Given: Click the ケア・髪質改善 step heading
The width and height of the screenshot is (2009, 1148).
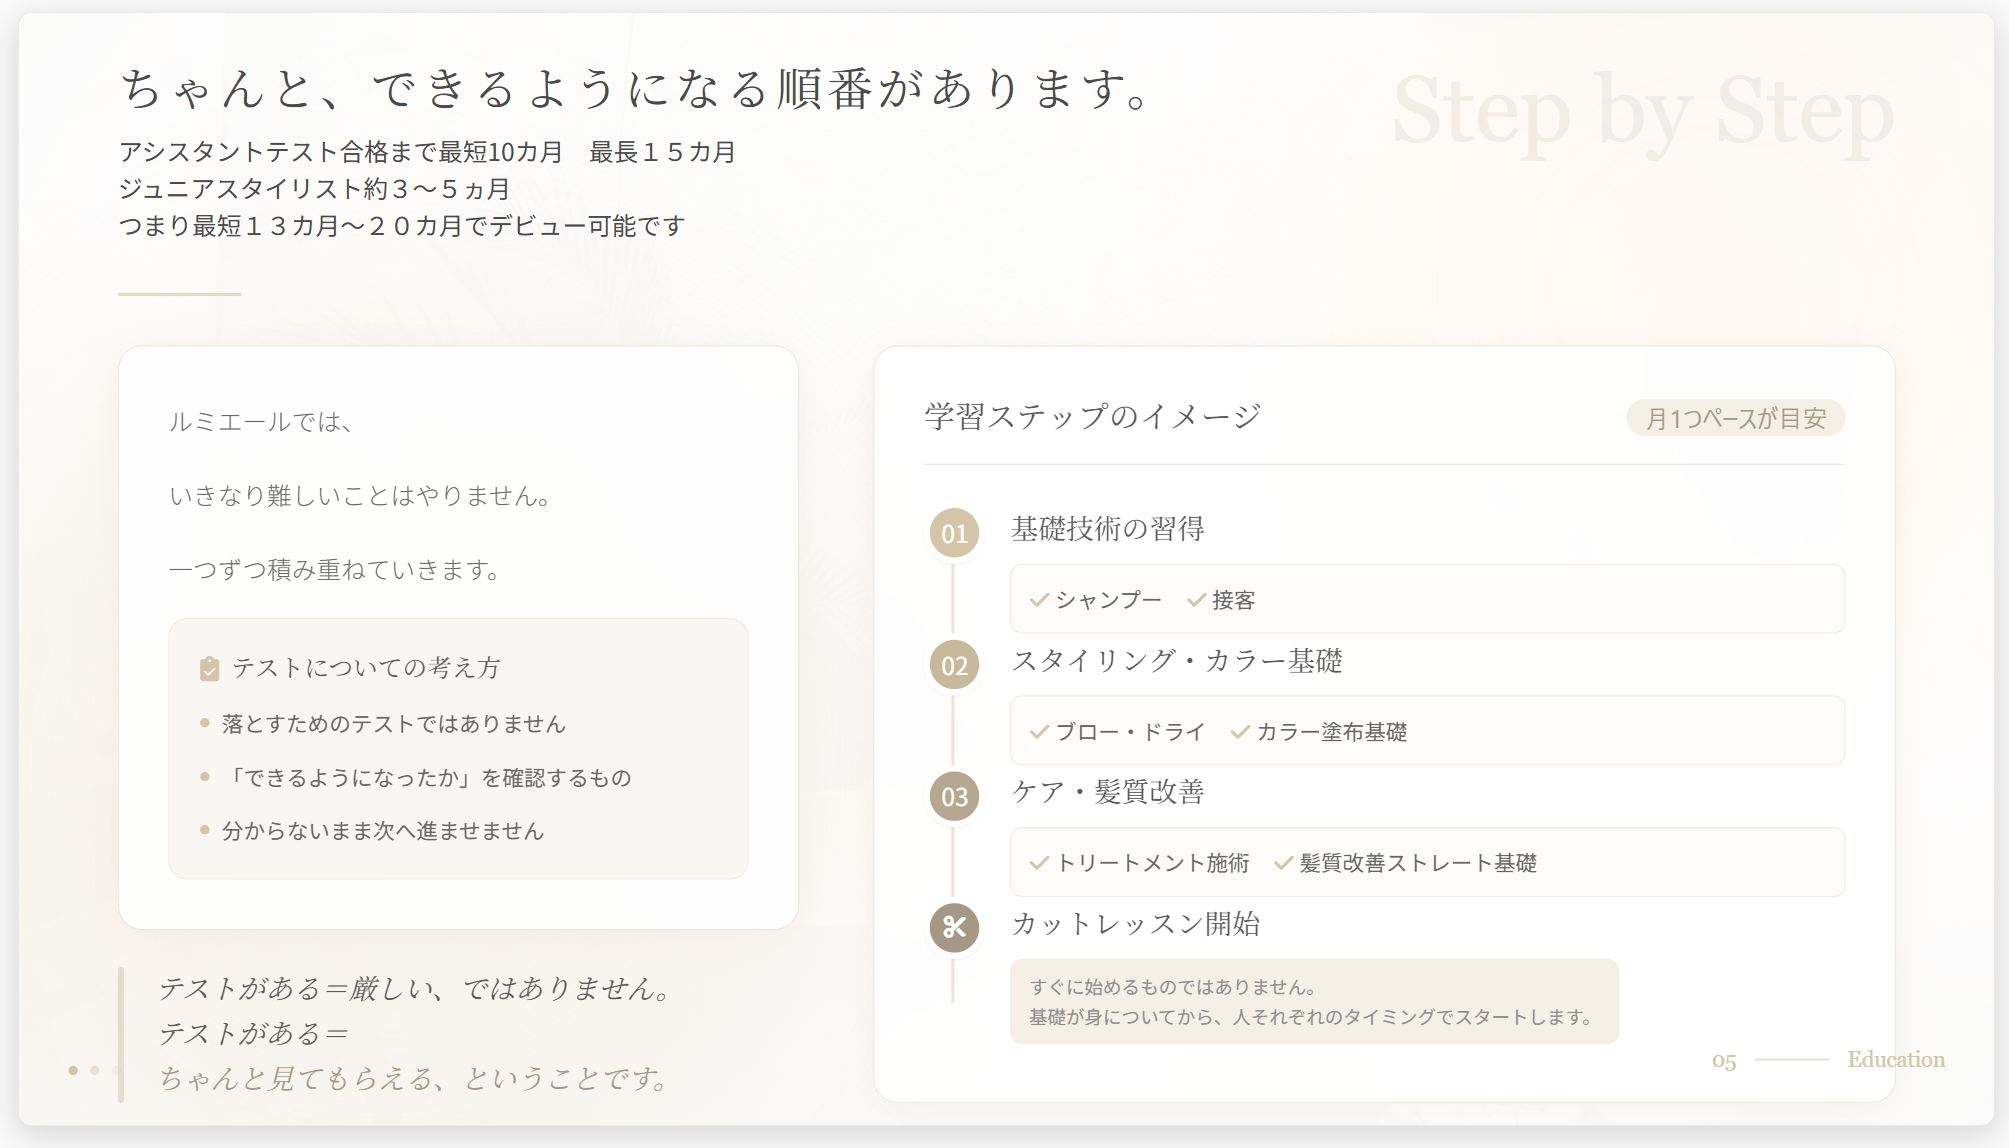Looking at the screenshot, I should click(1107, 792).
